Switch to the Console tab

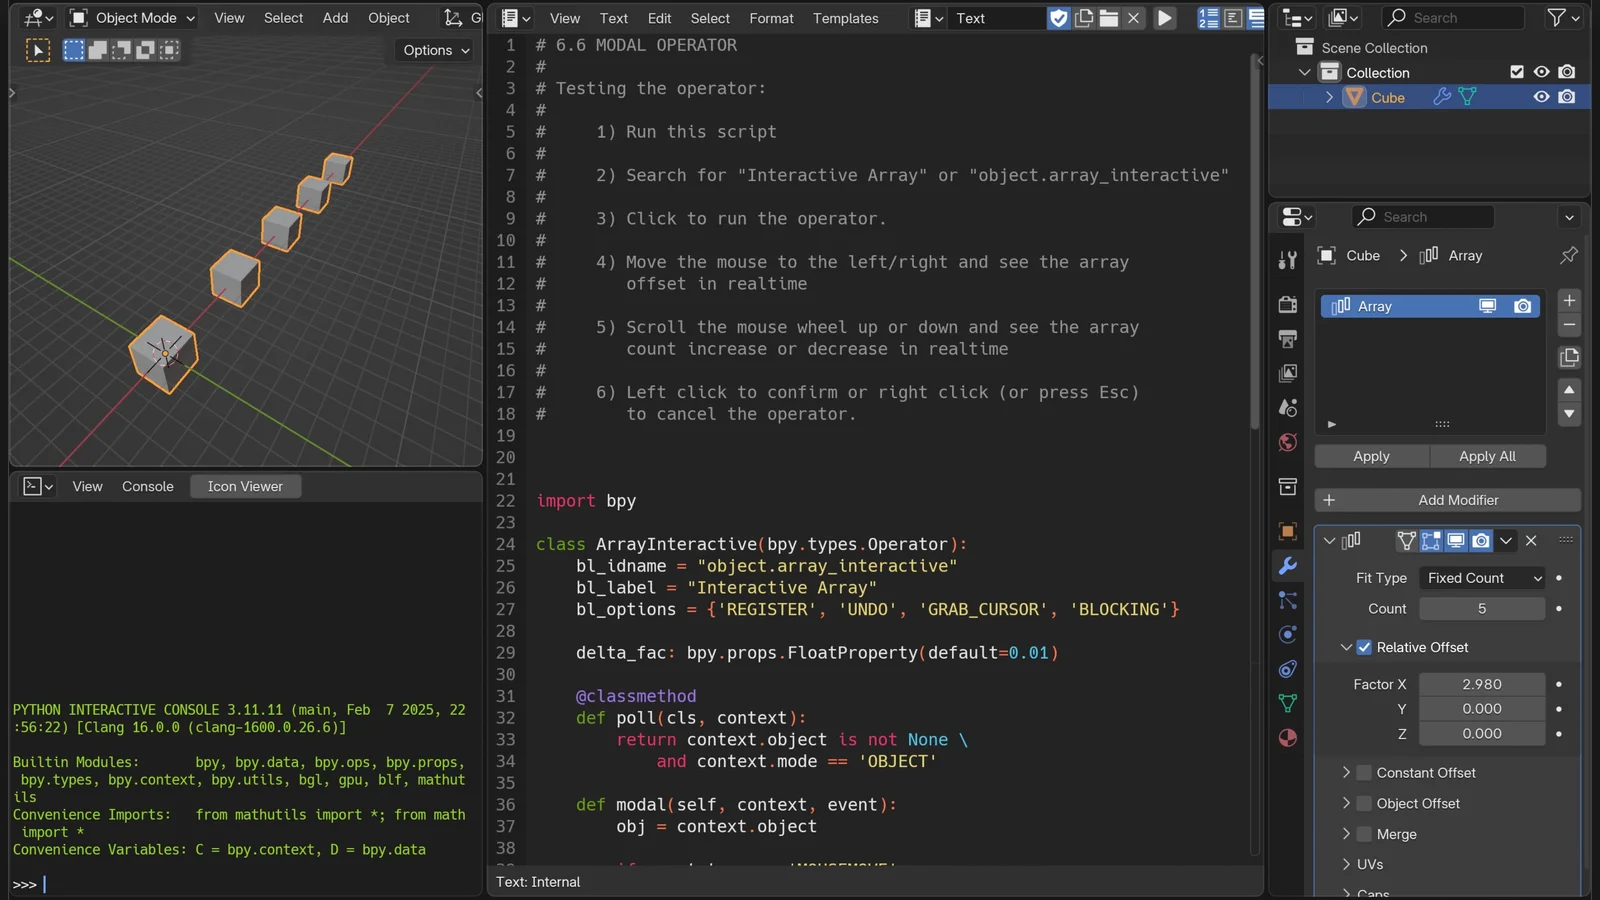[x=147, y=486]
